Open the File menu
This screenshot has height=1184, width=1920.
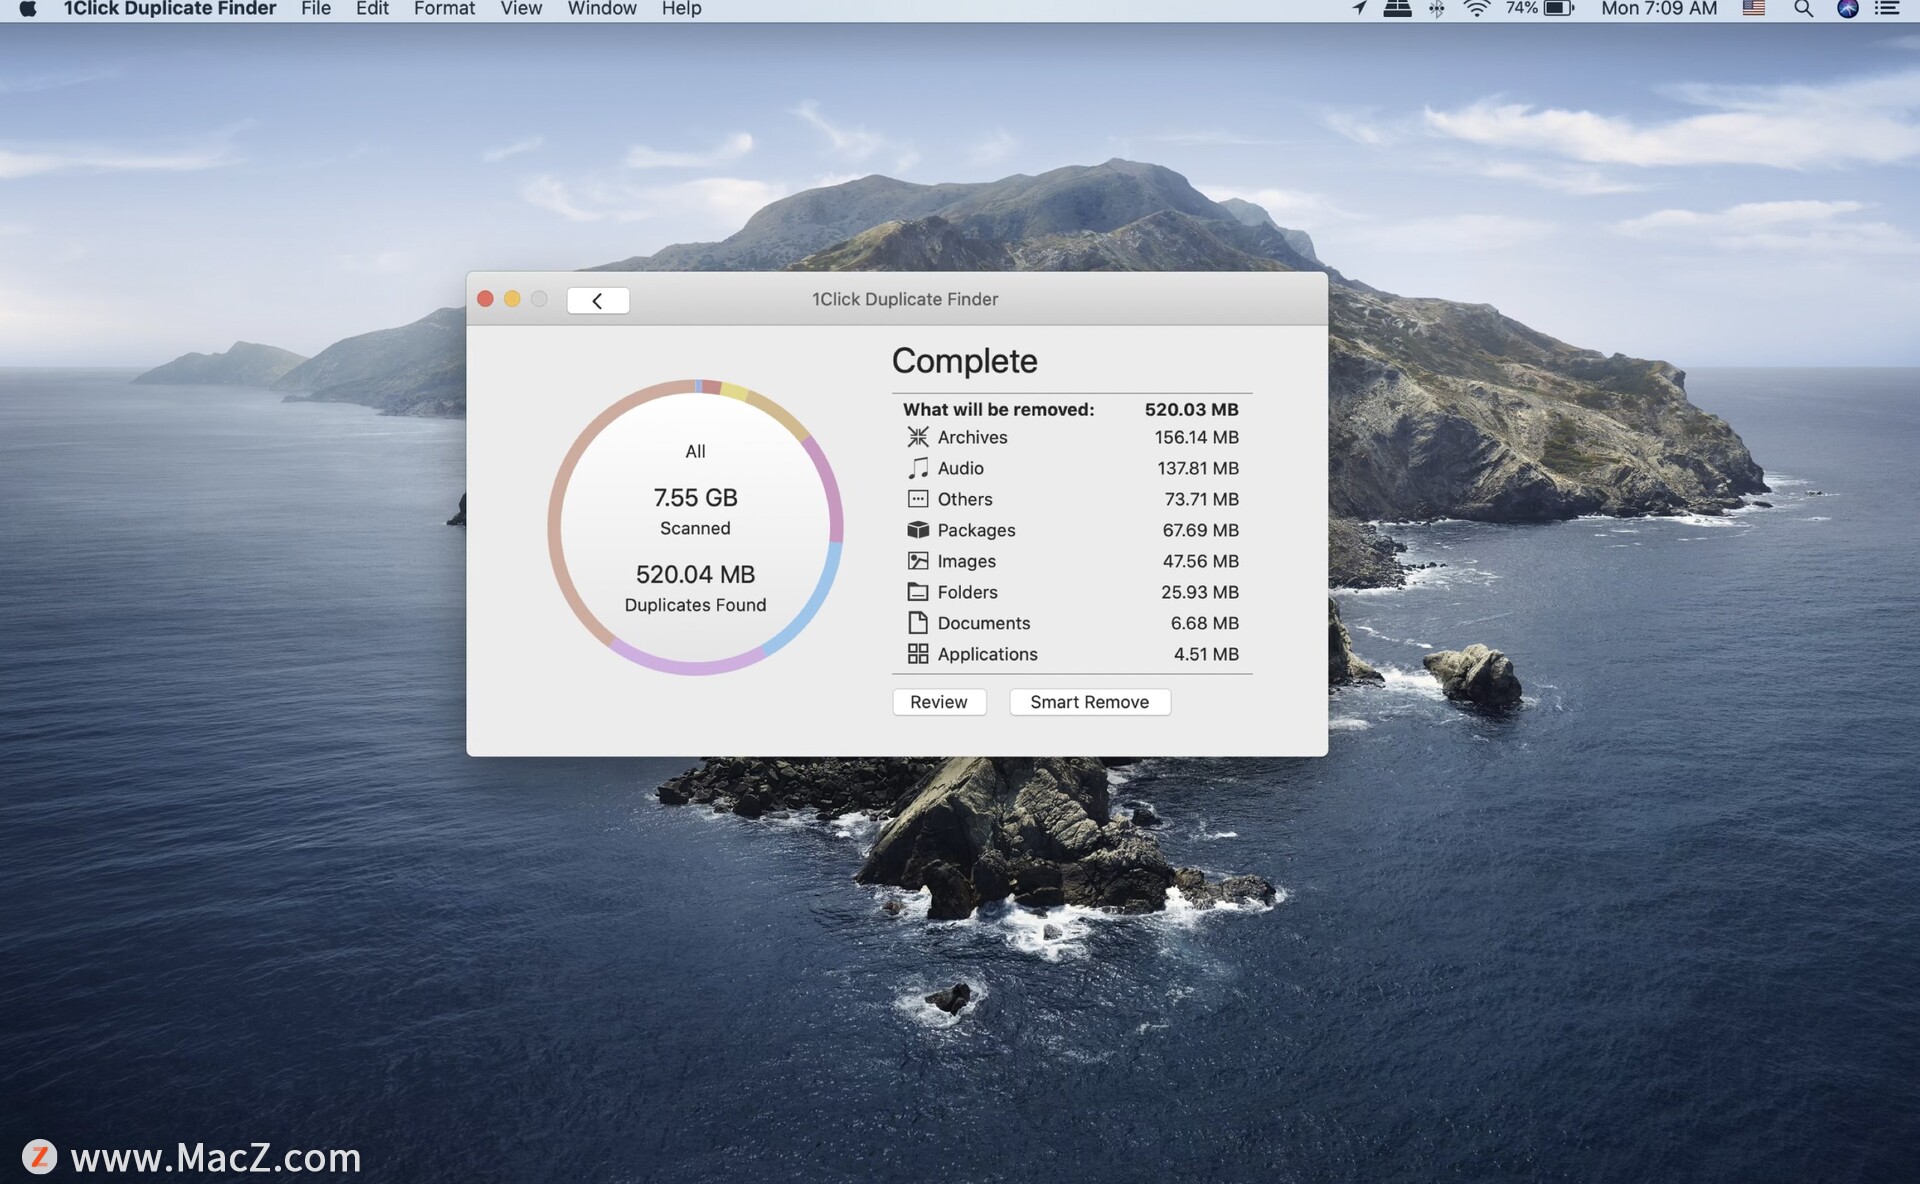[316, 9]
